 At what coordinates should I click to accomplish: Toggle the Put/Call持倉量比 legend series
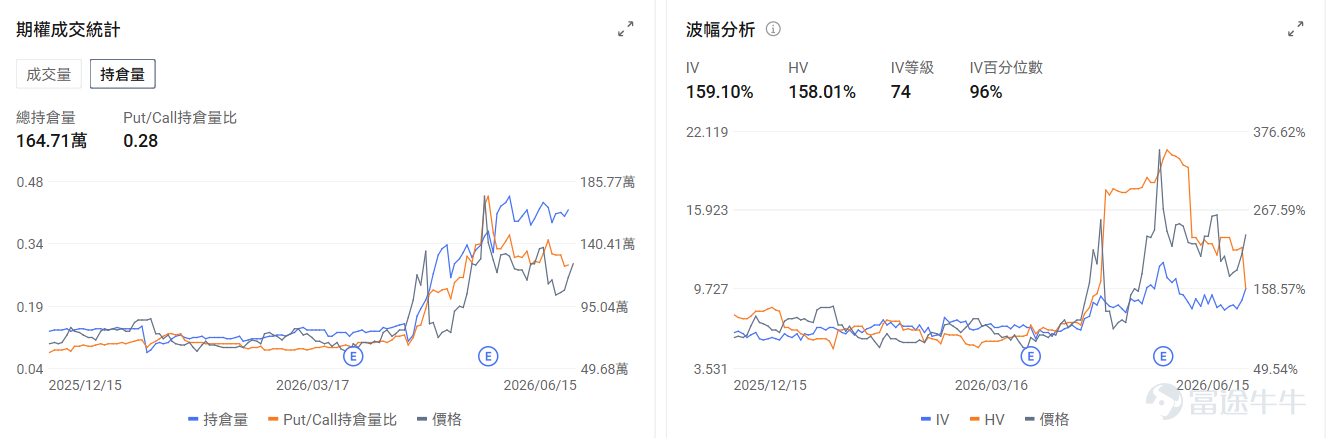(x=333, y=419)
